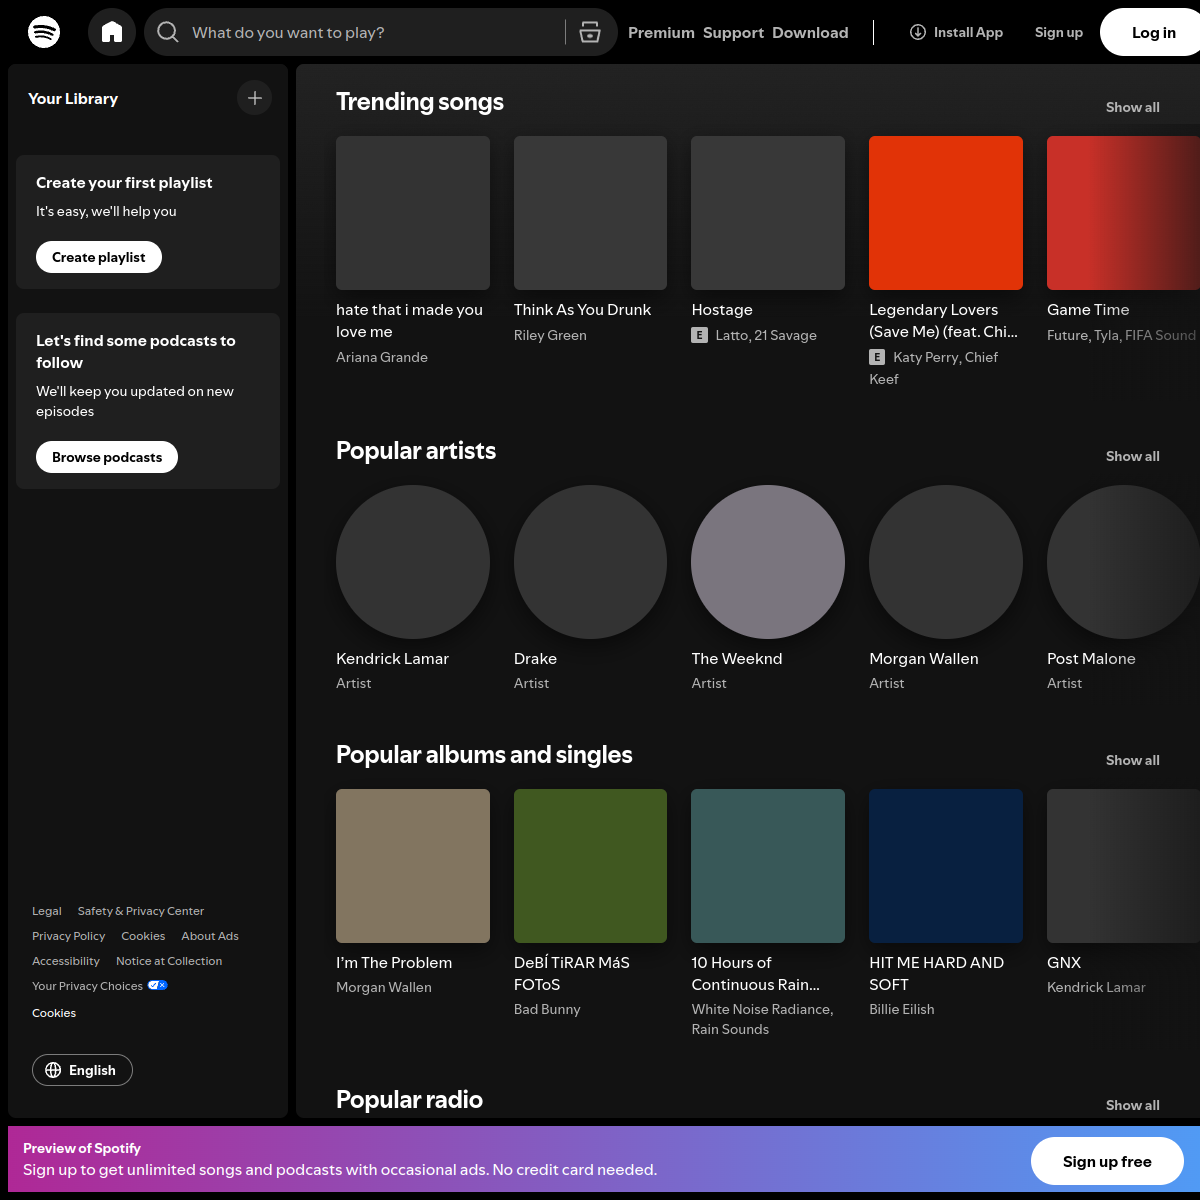The height and width of the screenshot is (1200, 1200).
Task: Click Bad Bunny artist link
Action: coord(547,1009)
